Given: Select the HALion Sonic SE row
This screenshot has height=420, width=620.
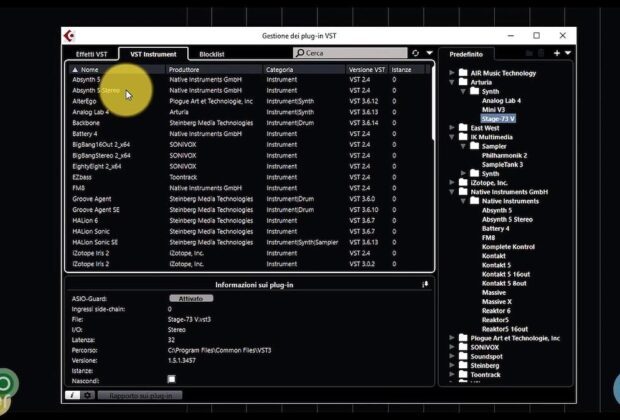Looking at the screenshot, I should pyautogui.click(x=249, y=242).
